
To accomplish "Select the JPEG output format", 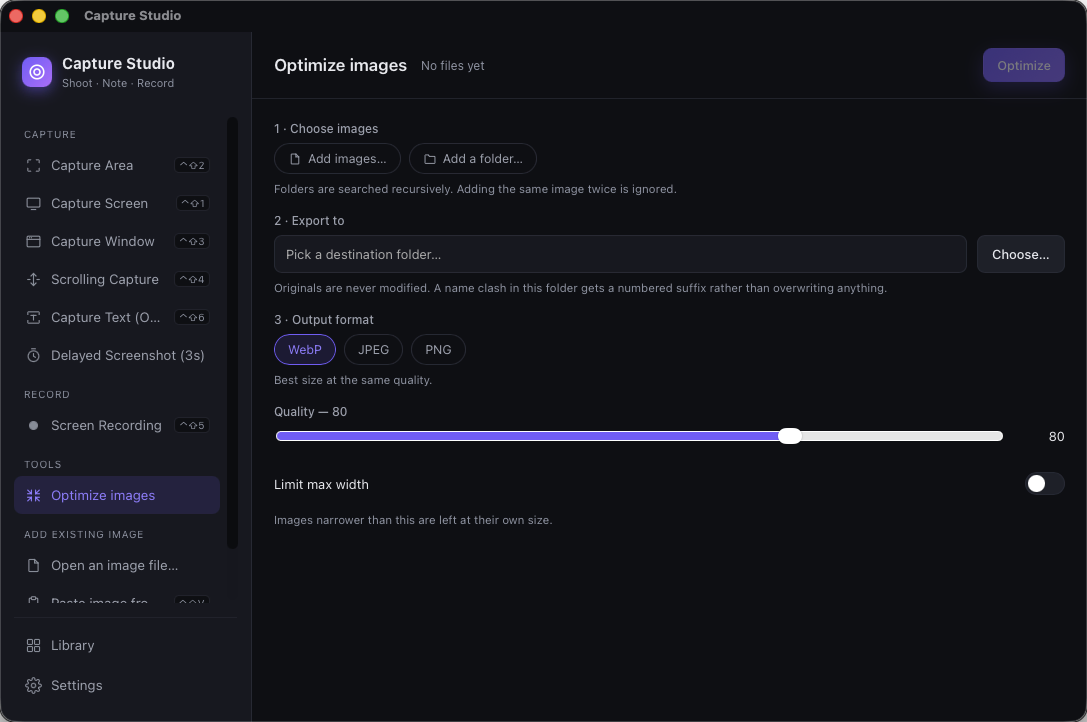I will 373,350.
